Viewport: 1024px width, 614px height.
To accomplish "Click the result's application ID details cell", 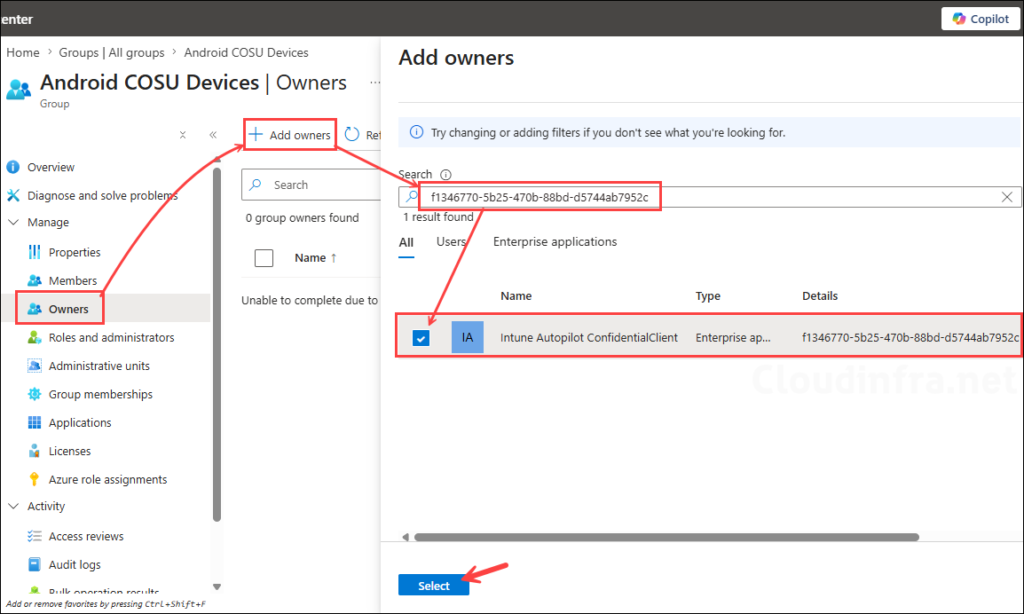I will pos(910,337).
